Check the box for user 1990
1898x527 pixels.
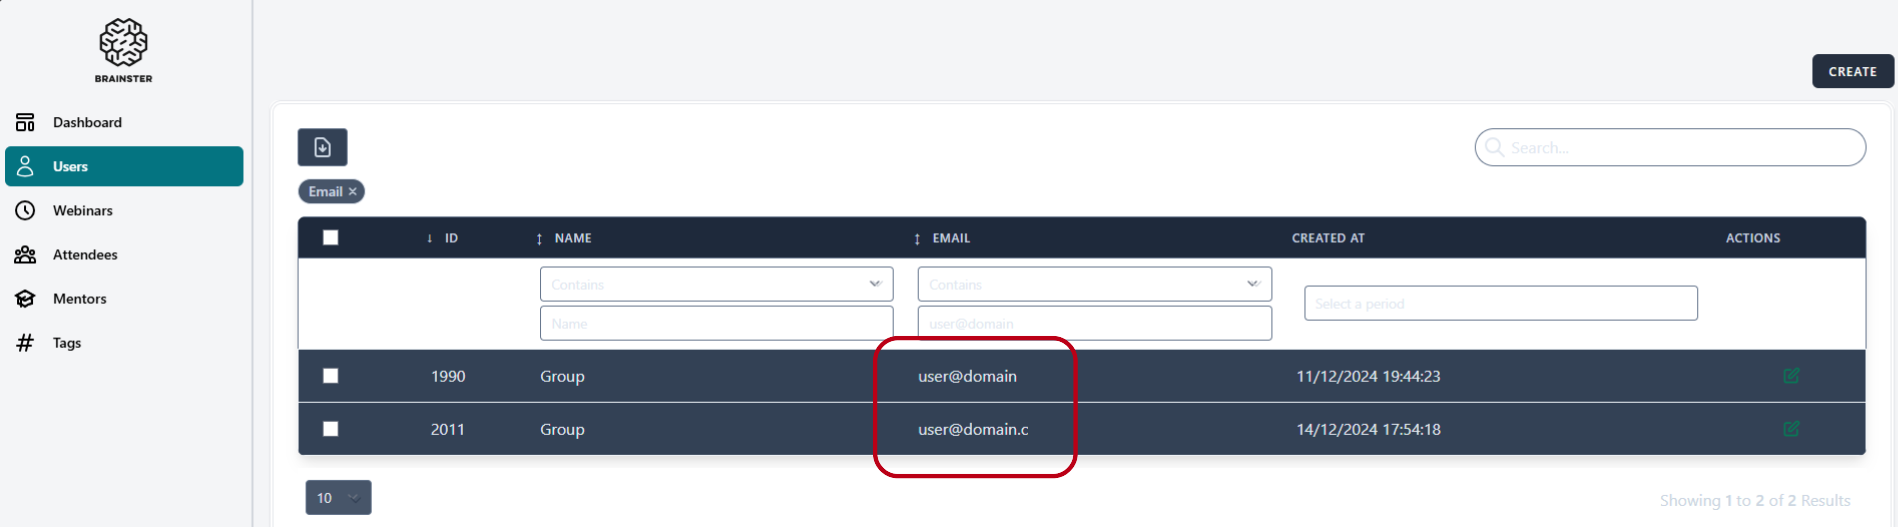coord(331,376)
